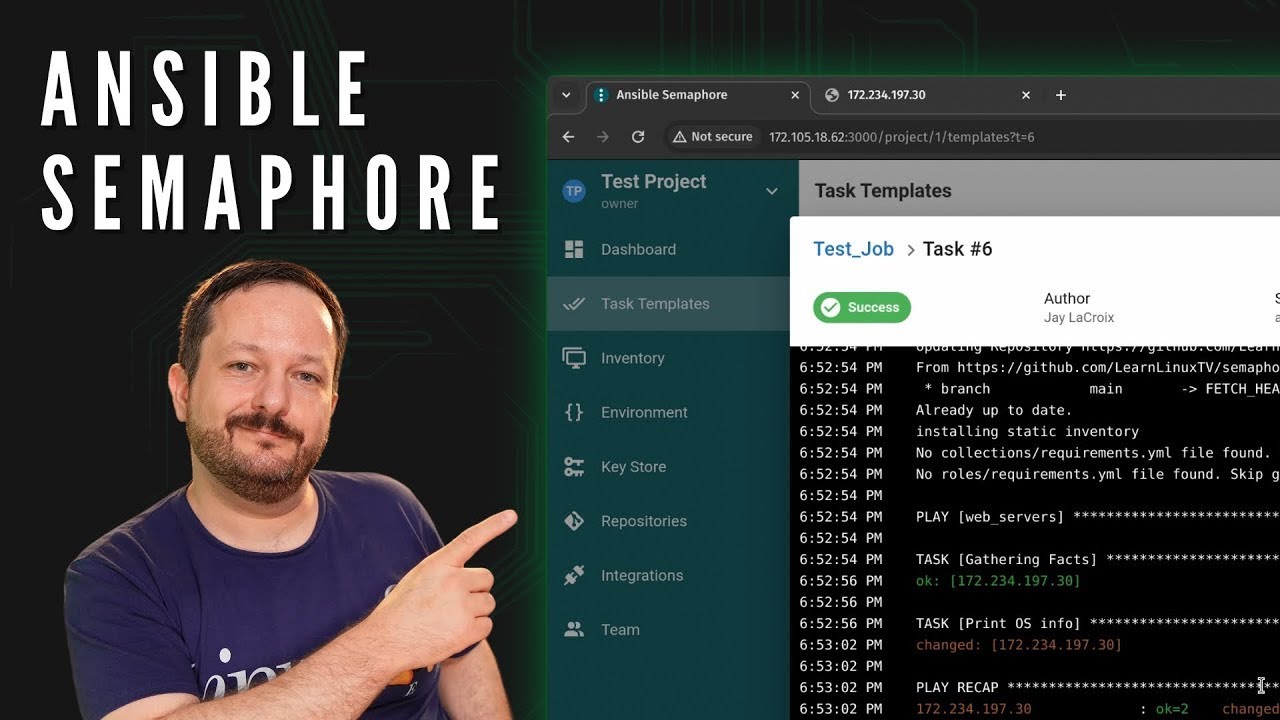The image size is (1280, 720).
Task: Switch to the 172.234.197.30 browser tab
Action: coord(920,95)
